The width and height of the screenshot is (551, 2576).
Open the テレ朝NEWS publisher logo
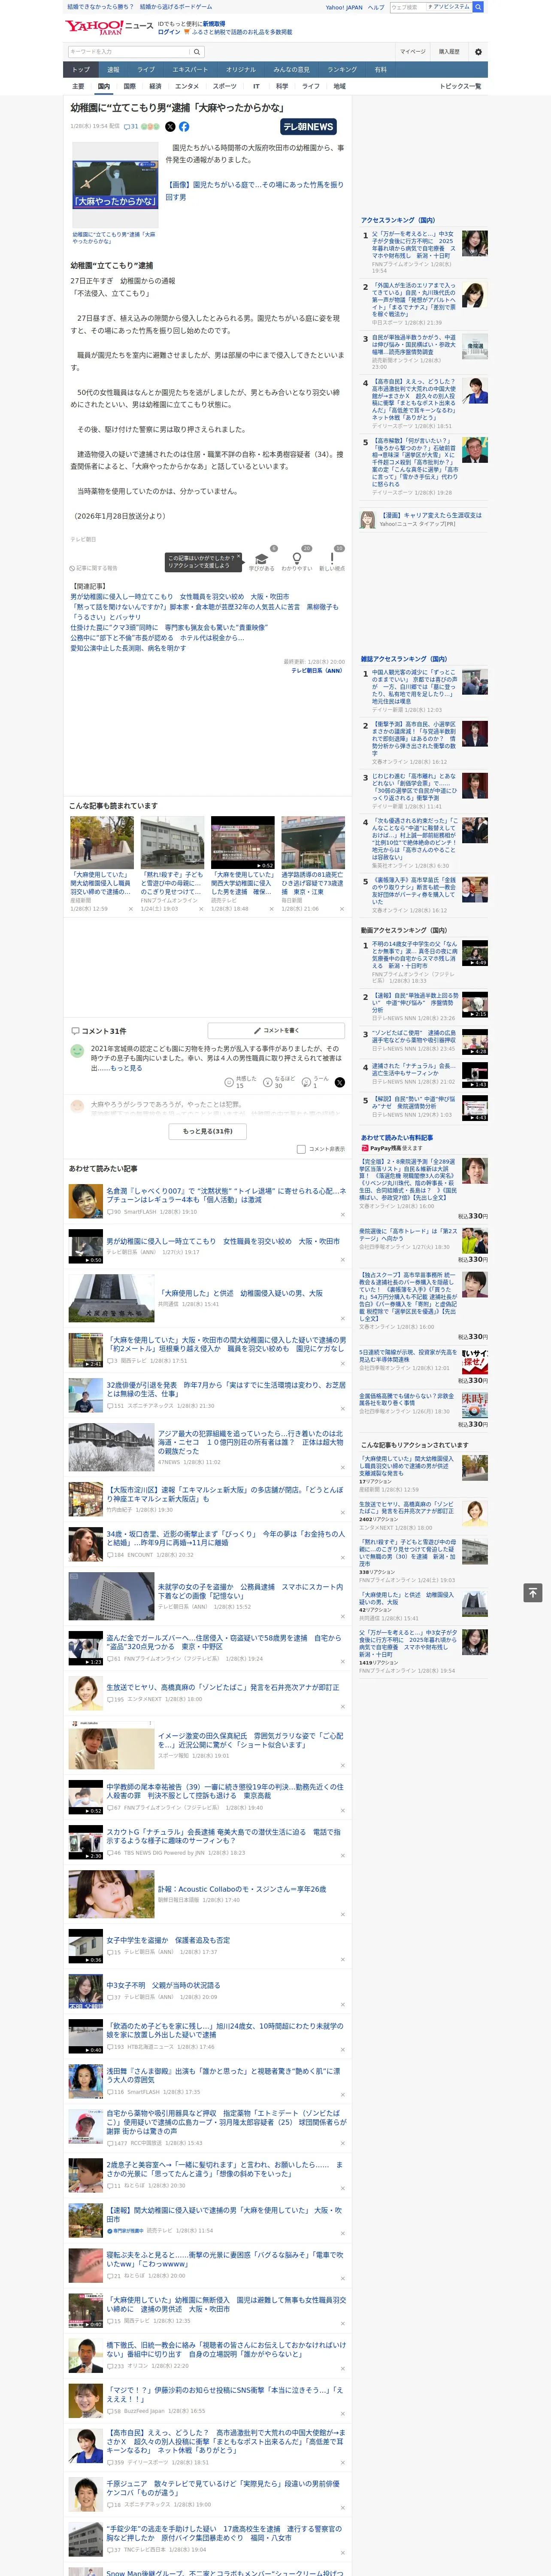[x=308, y=127]
